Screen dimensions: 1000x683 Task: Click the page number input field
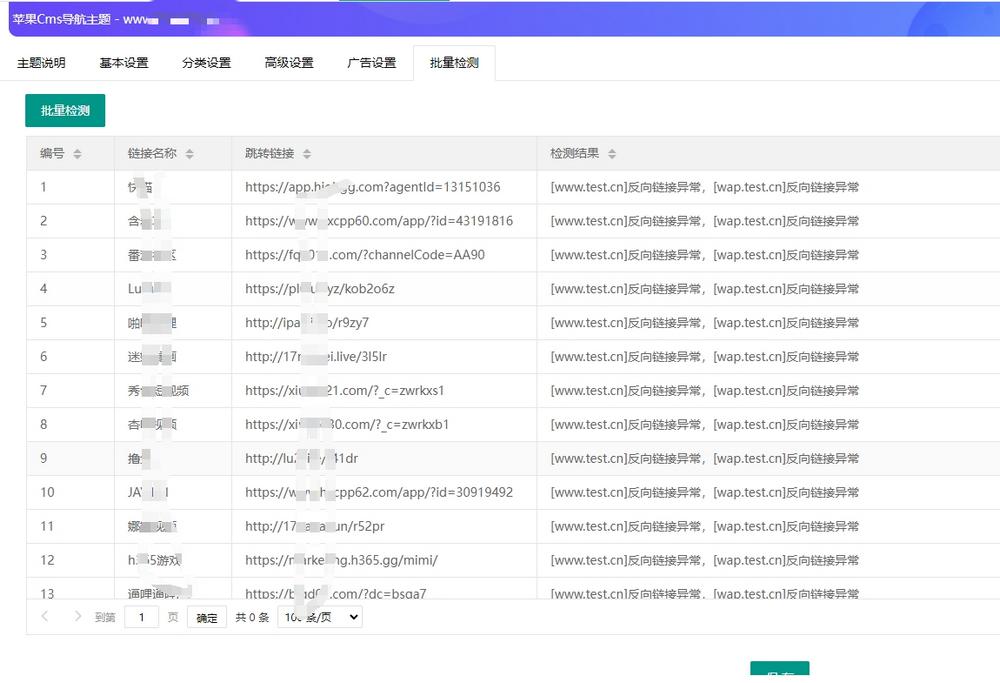click(141, 618)
